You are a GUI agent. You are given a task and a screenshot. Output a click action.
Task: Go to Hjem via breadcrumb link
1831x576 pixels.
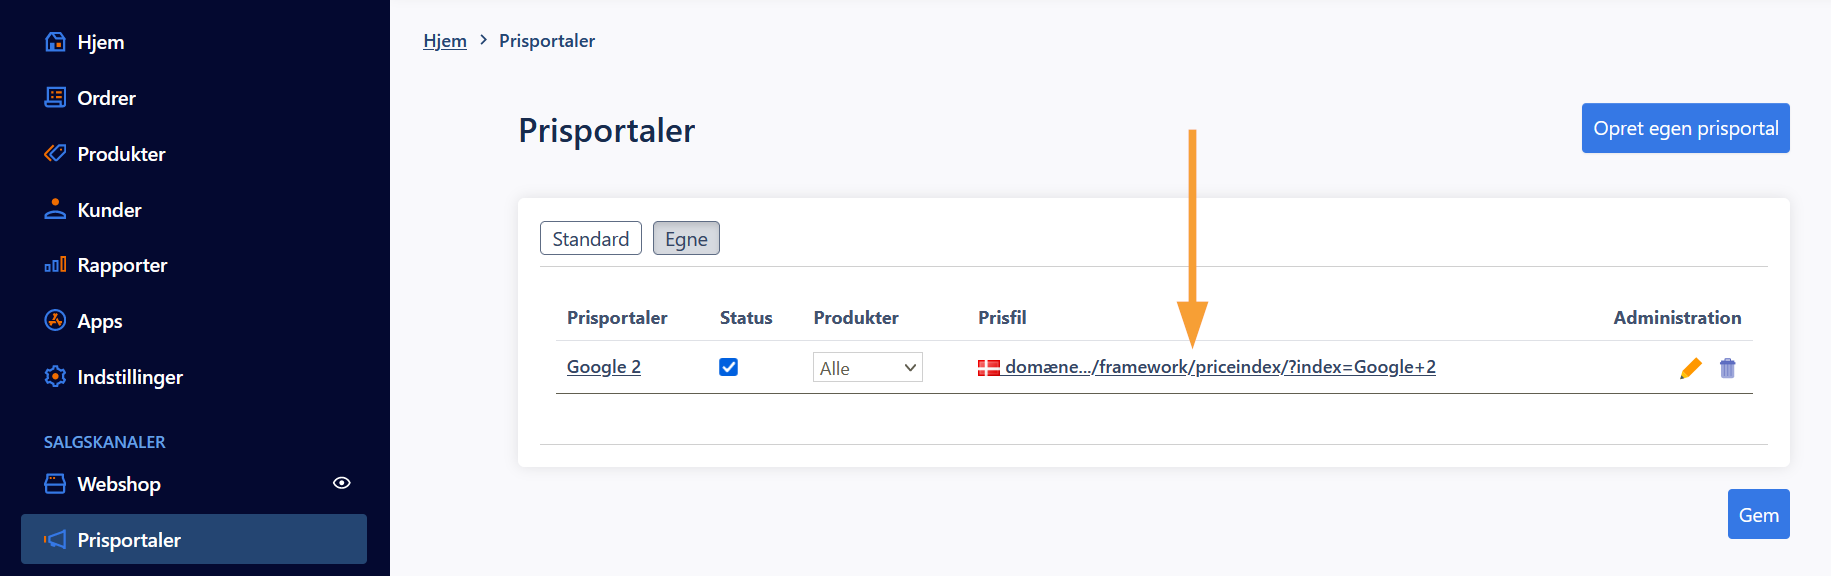tap(445, 41)
